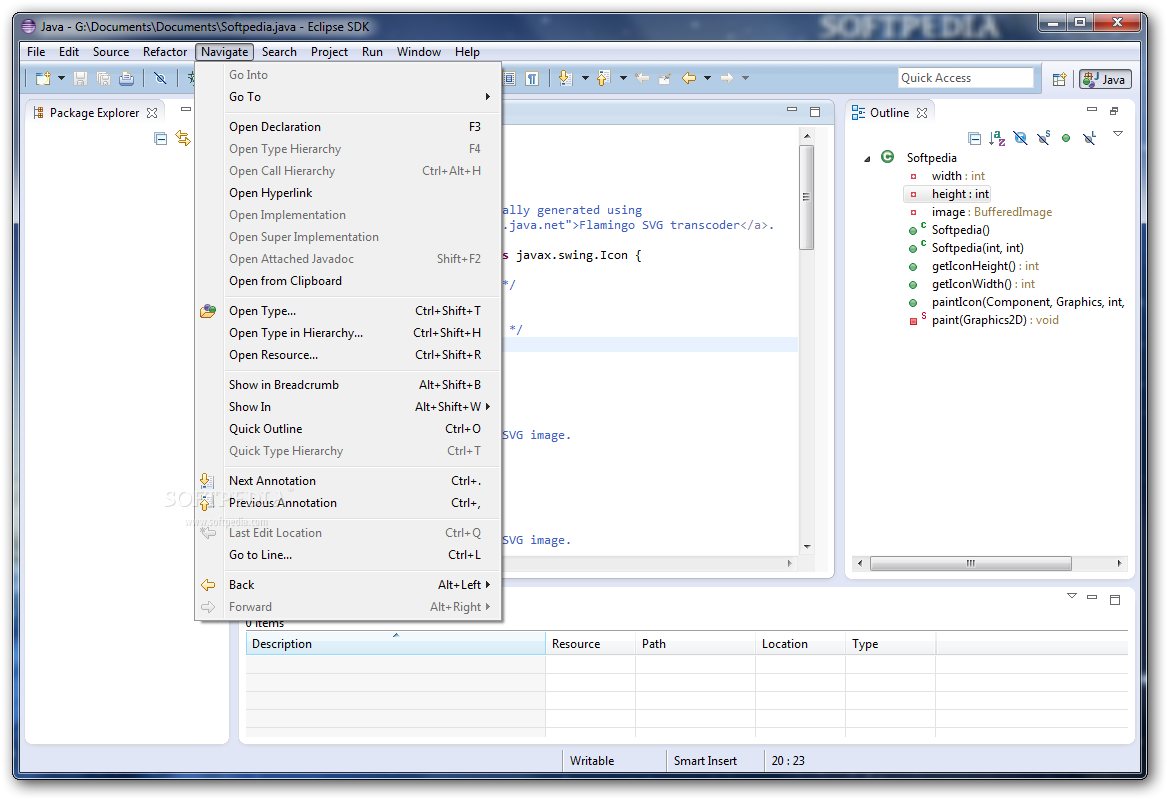The height and width of the screenshot is (800, 1168).
Task: Click the Resource column header
Action: point(591,644)
